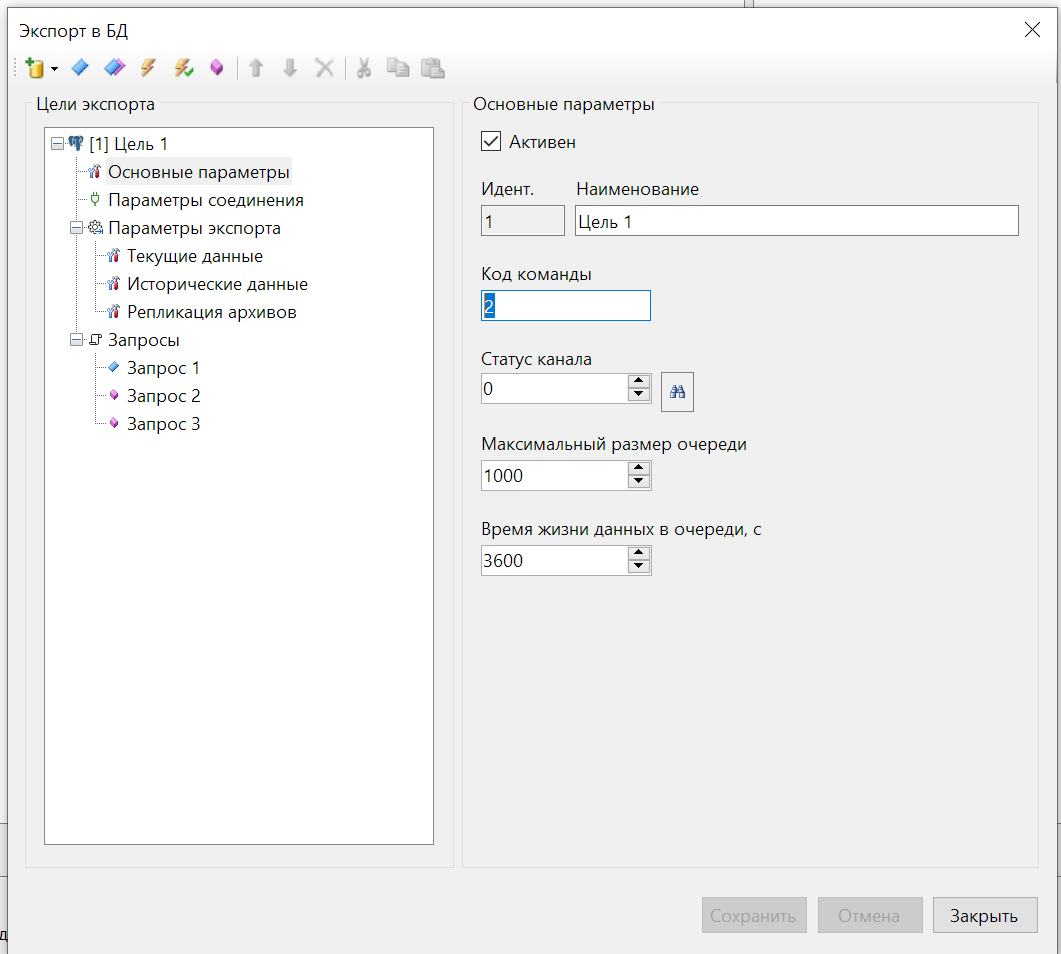
Task: Open Запрос 2 in the tree
Action: [163, 396]
